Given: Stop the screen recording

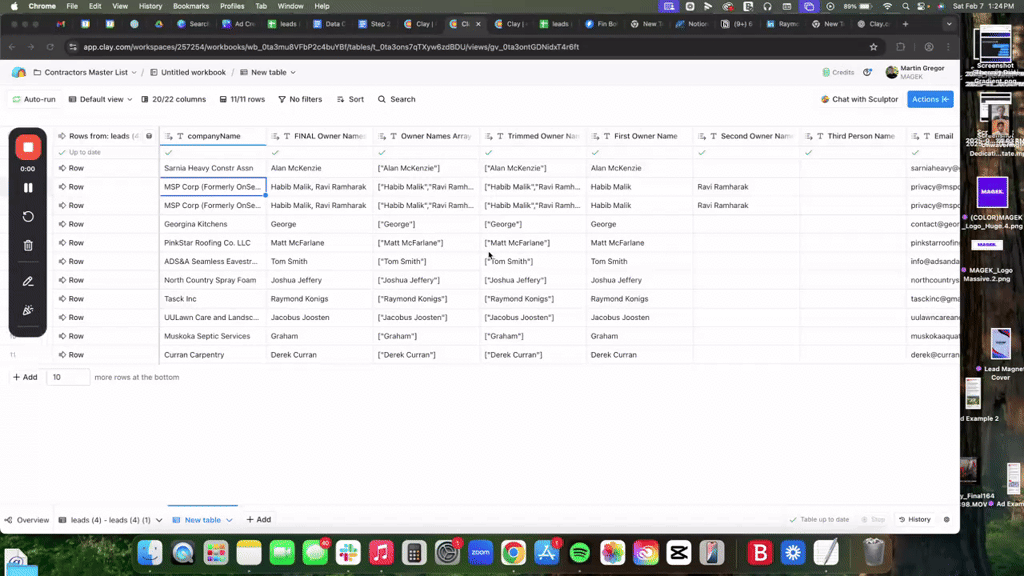Looking at the screenshot, I should pos(28,147).
